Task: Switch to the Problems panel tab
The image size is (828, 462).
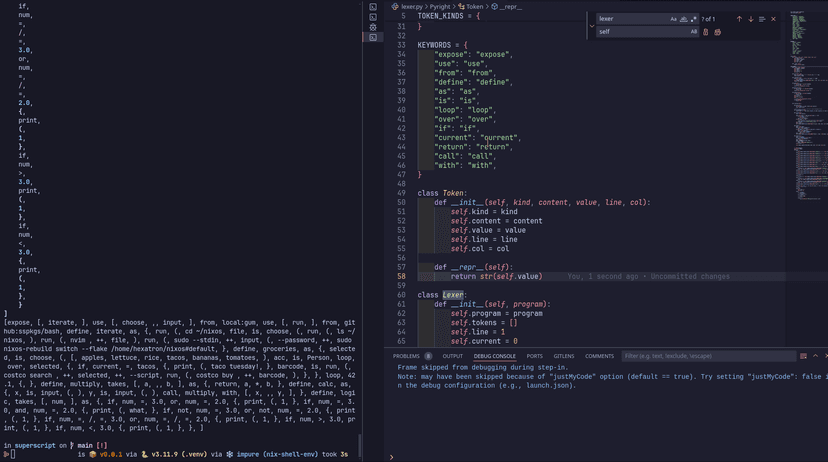Action: [x=406, y=356]
